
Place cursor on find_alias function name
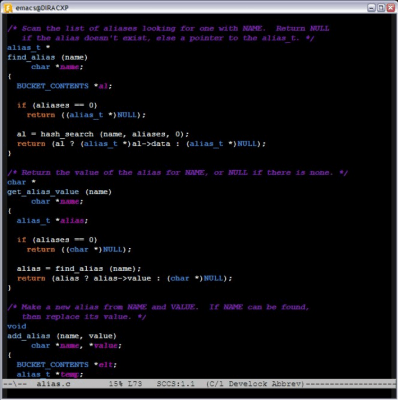point(31,57)
